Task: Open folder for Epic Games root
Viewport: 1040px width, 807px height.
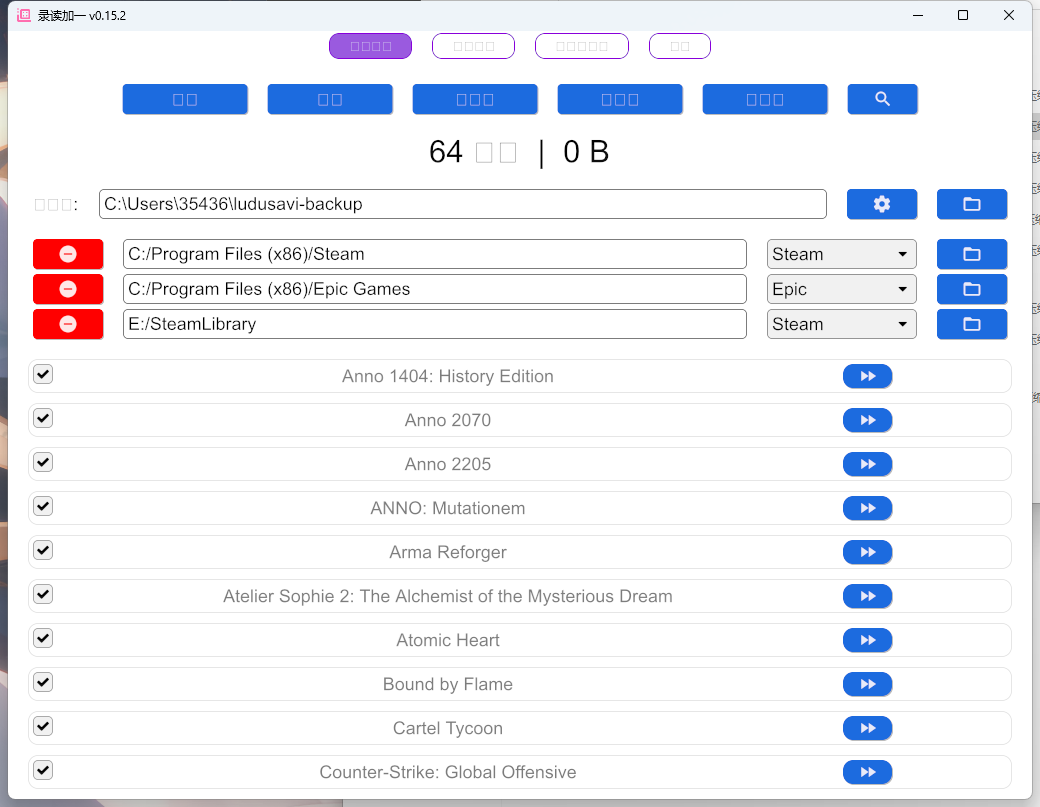Action: (x=972, y=289)
